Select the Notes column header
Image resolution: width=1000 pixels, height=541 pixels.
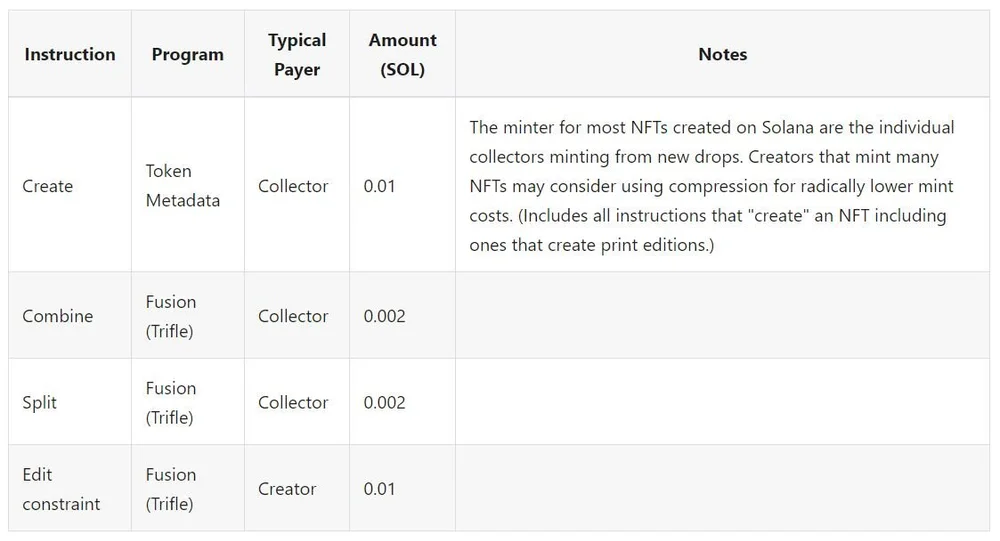point(723,54)
